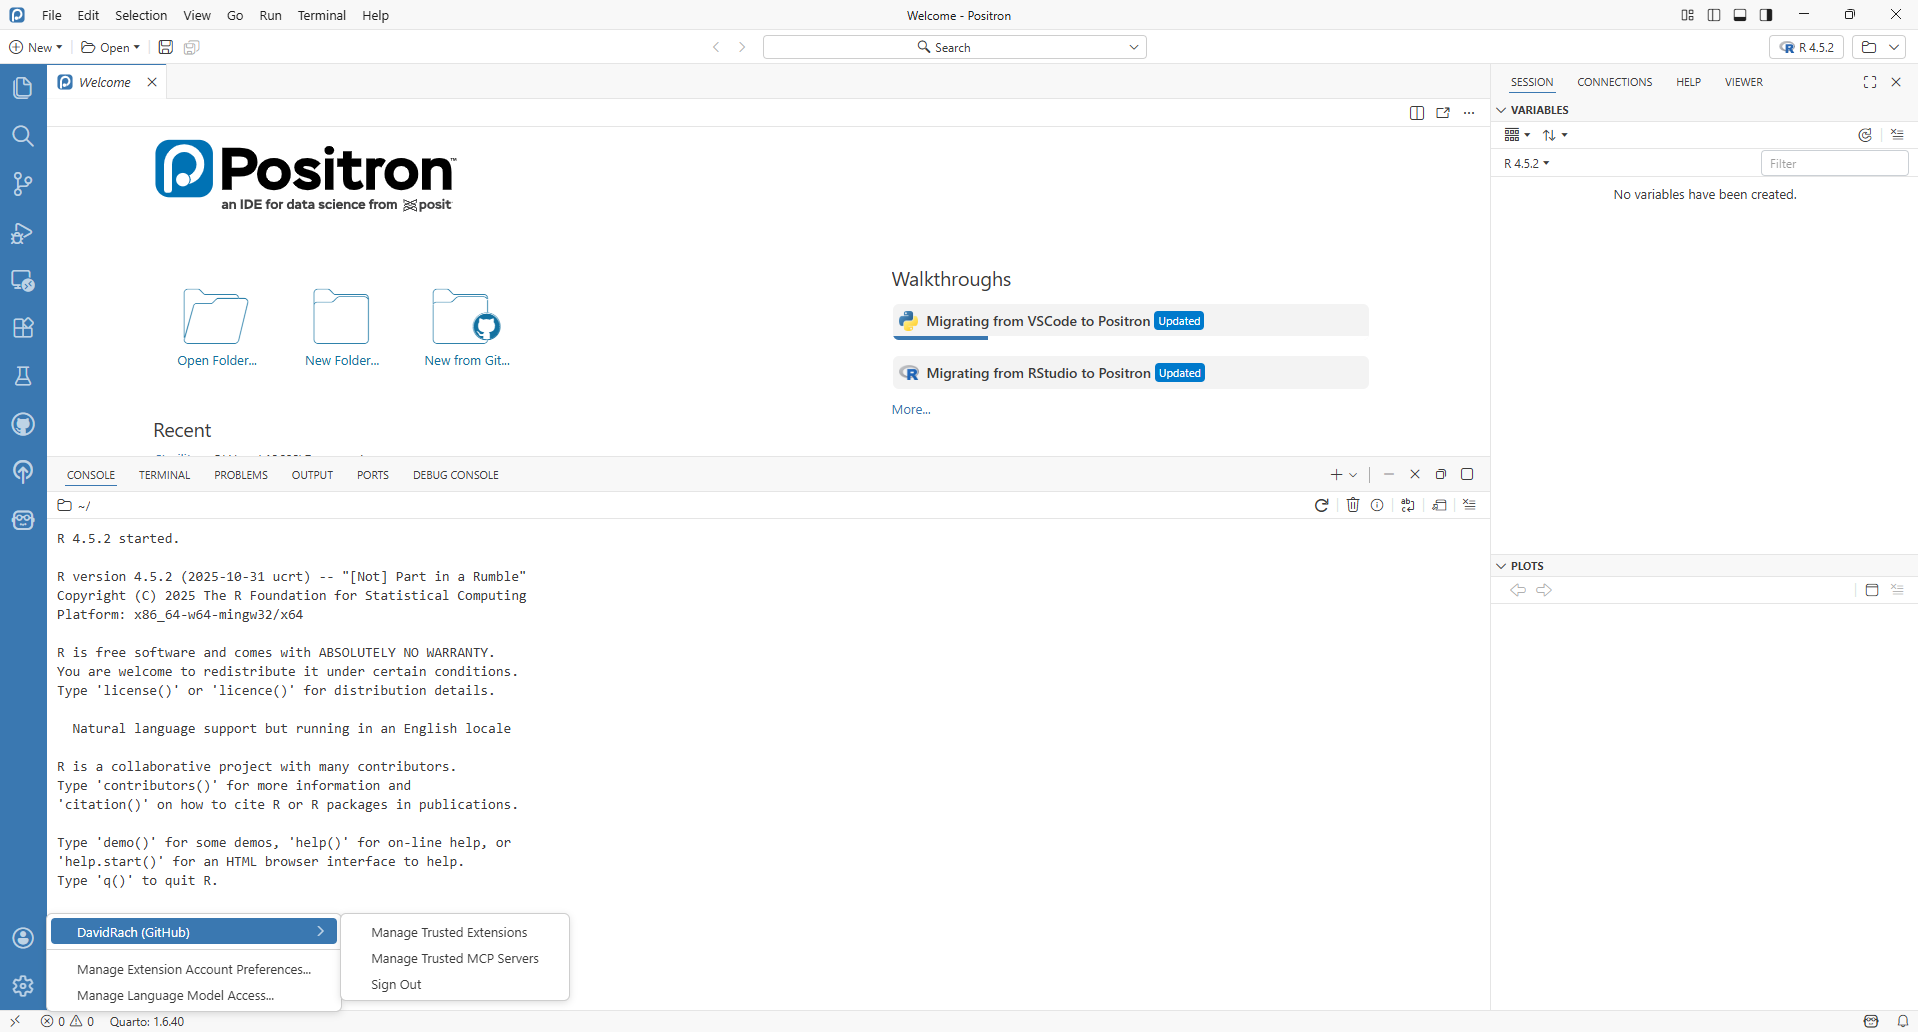This screenshot has height=1032, width=1918.
Task: Click the GitHub icon in activity bar
Action: (x=23, y=424)
